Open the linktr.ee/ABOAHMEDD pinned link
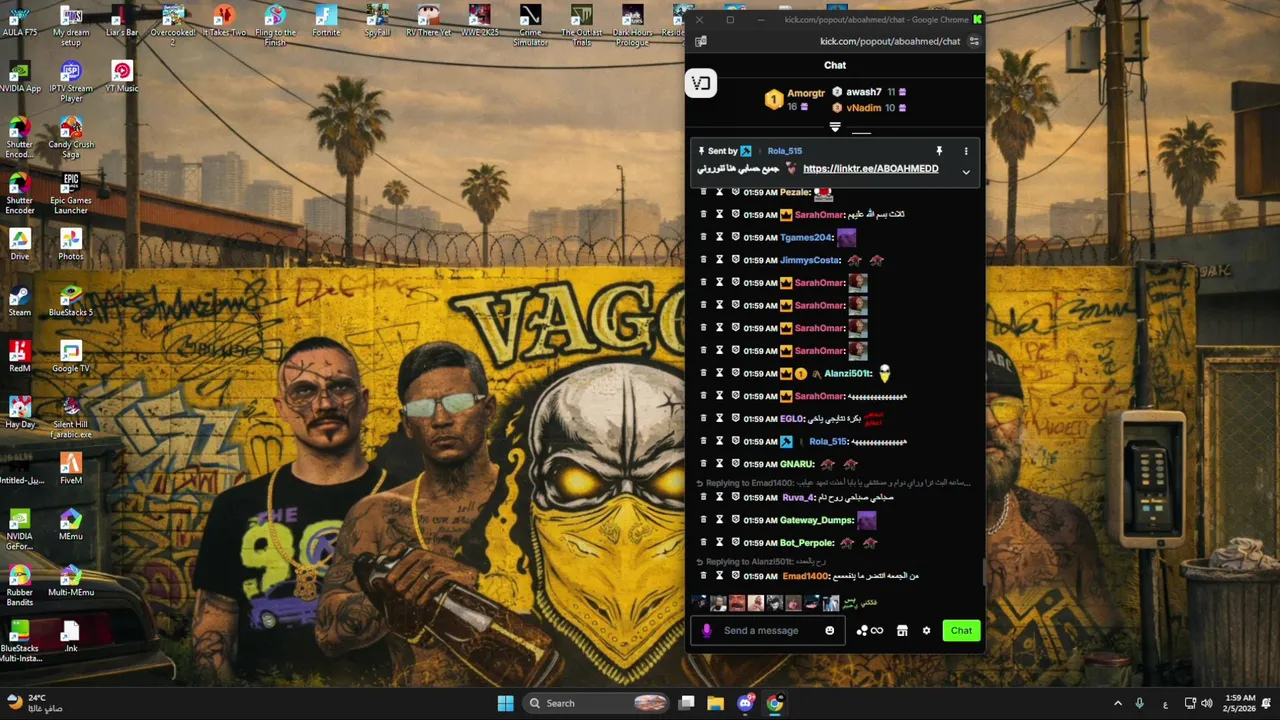 pos(870,169)
